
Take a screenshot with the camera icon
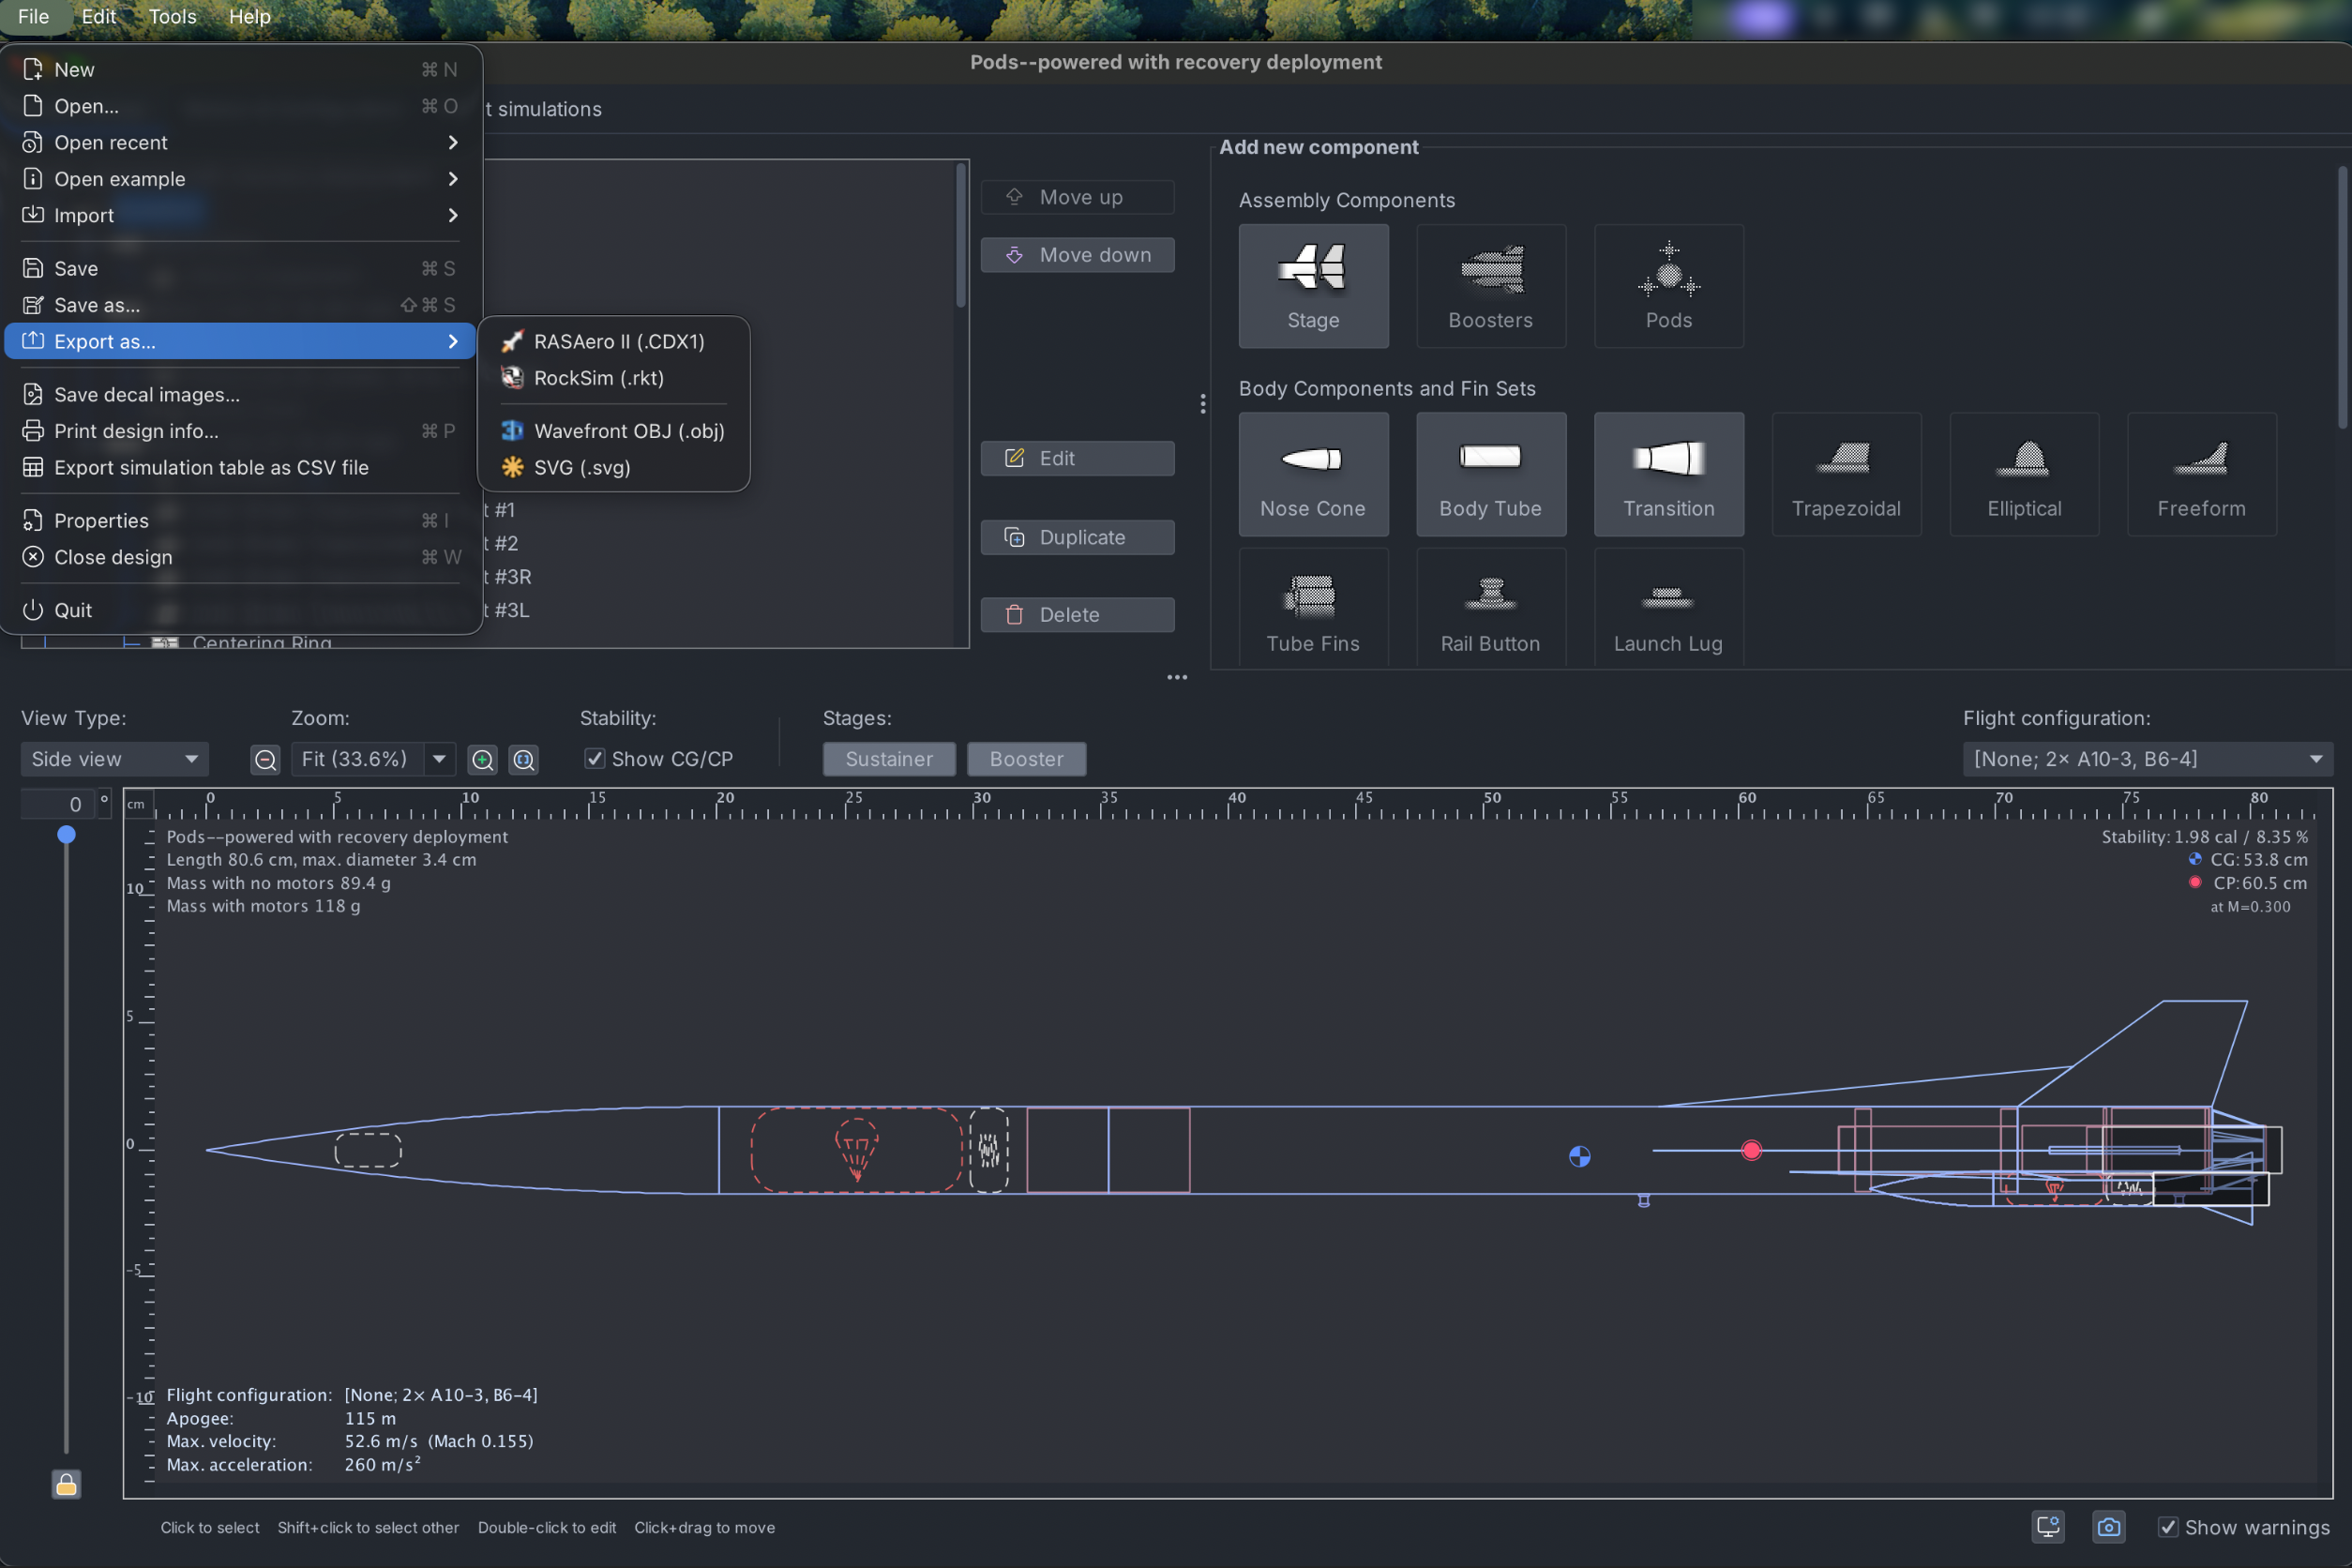click(2109, 1527)
